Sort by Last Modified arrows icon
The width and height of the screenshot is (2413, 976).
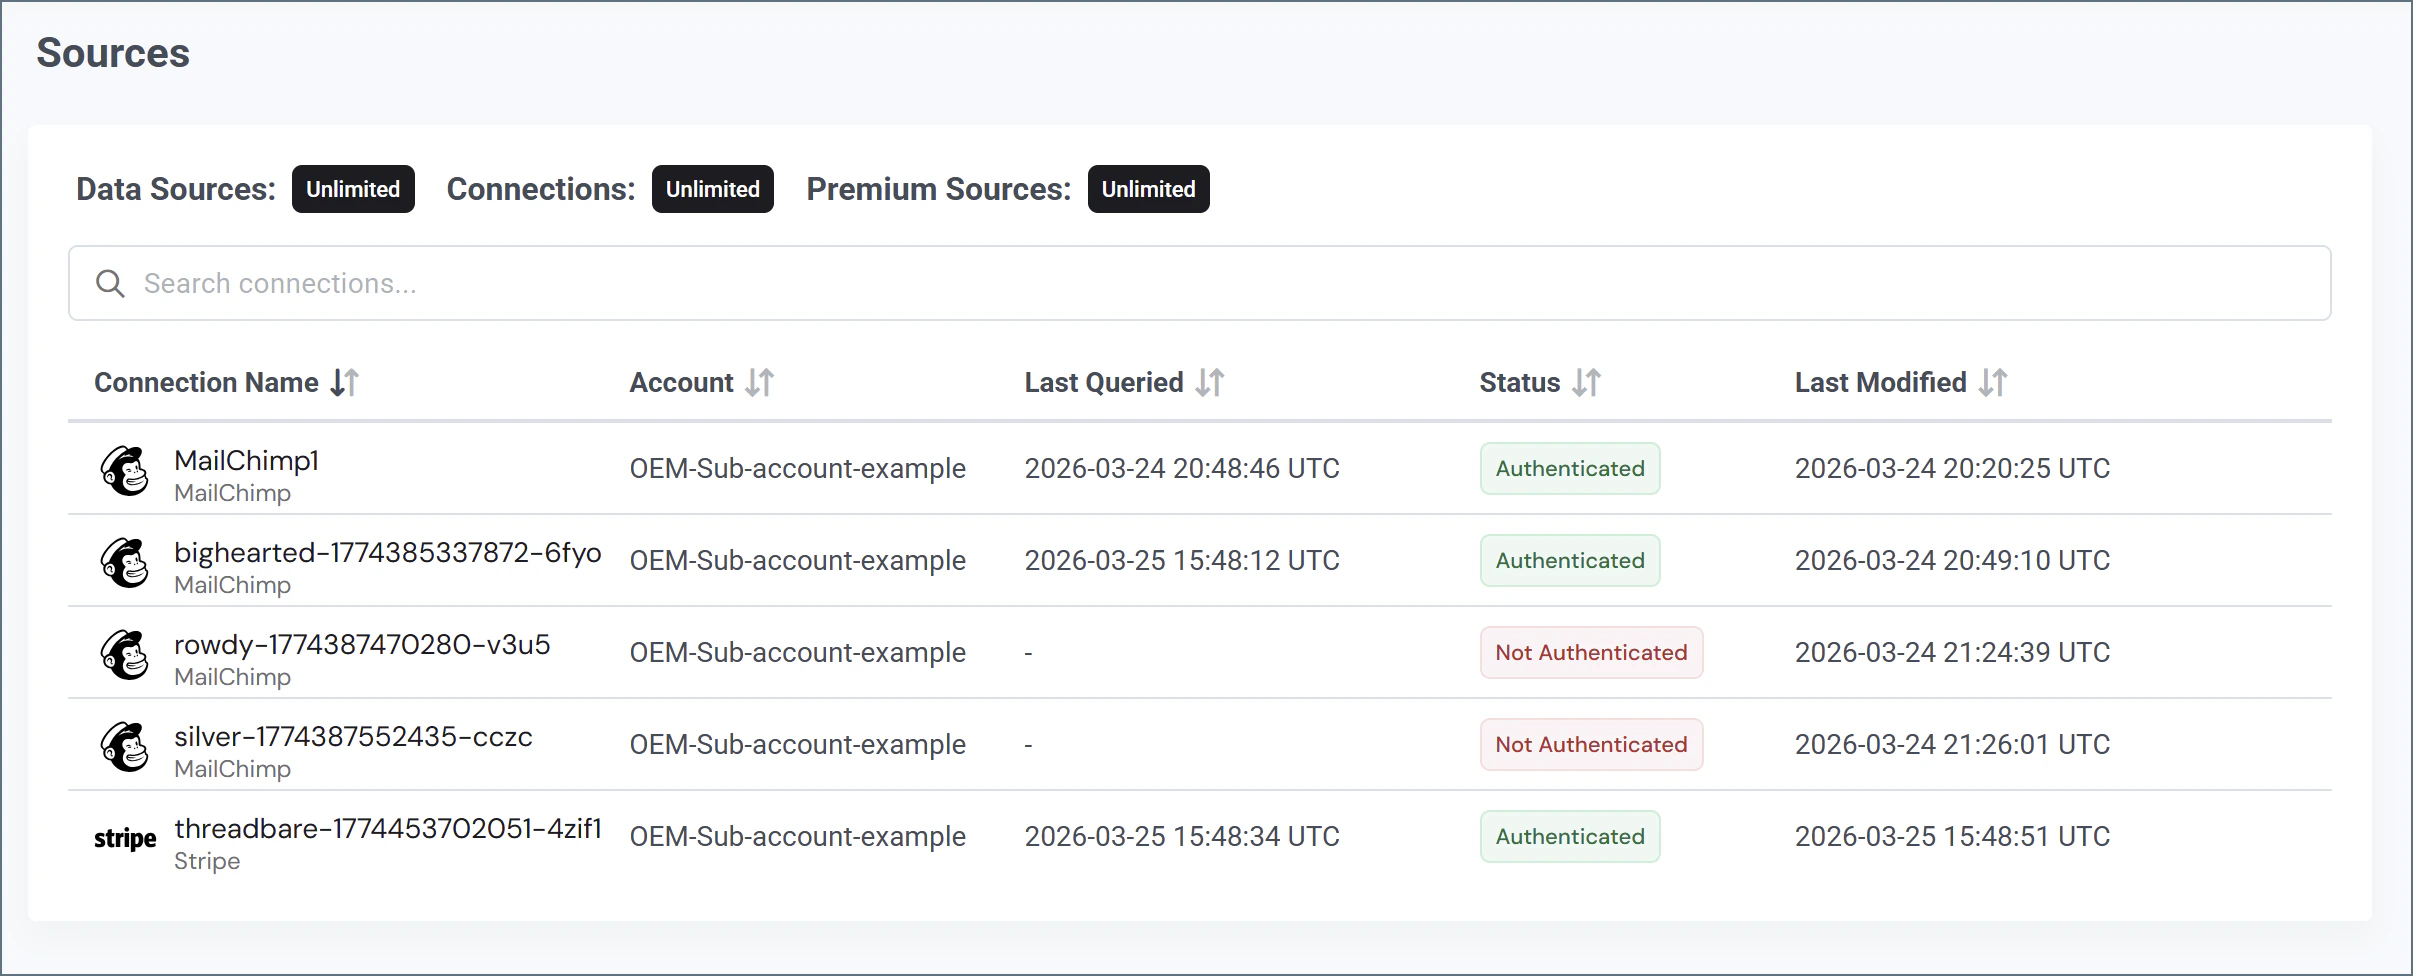point(1993,382)
